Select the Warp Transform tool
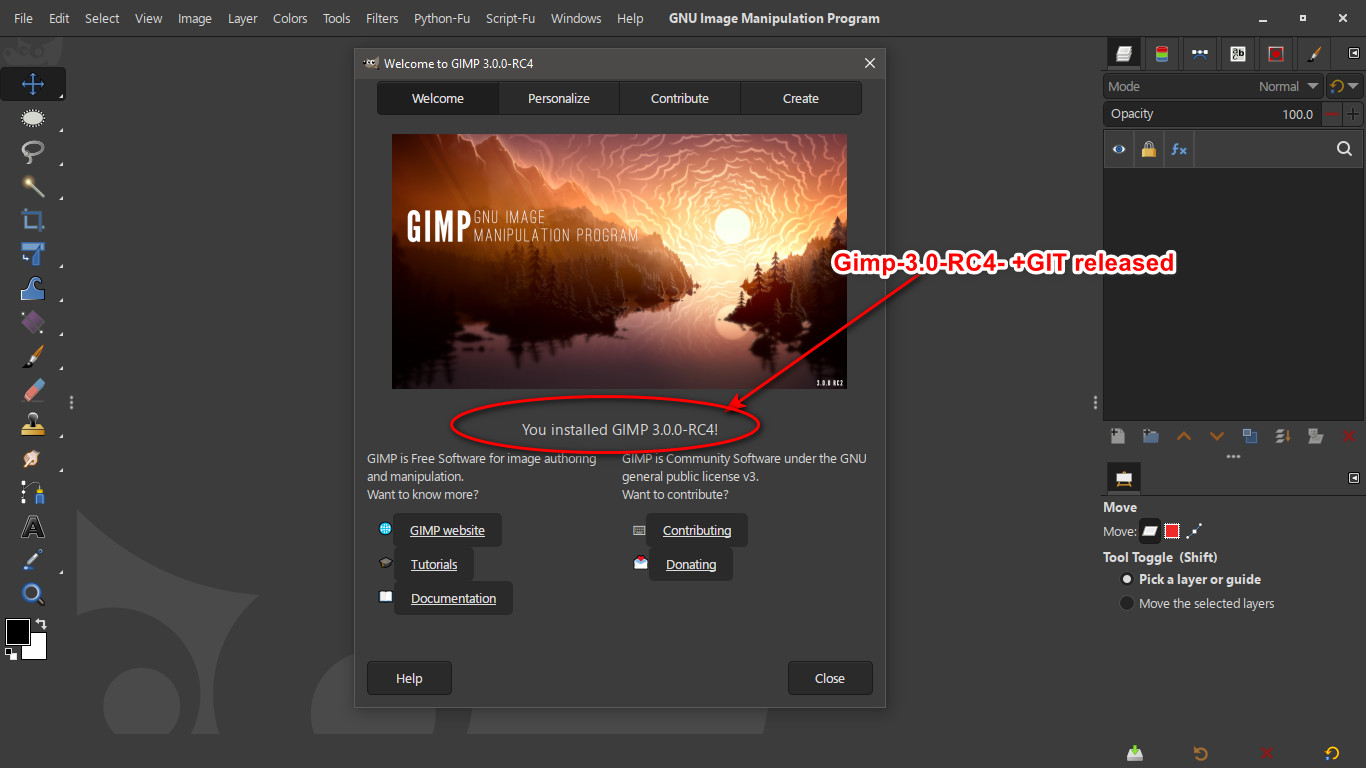This screenshot has width=1366, height=768. click(33, 288)
